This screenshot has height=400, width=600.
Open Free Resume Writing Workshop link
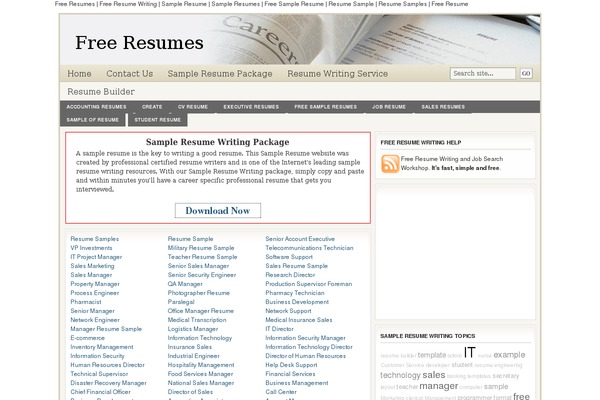[452, 163]
